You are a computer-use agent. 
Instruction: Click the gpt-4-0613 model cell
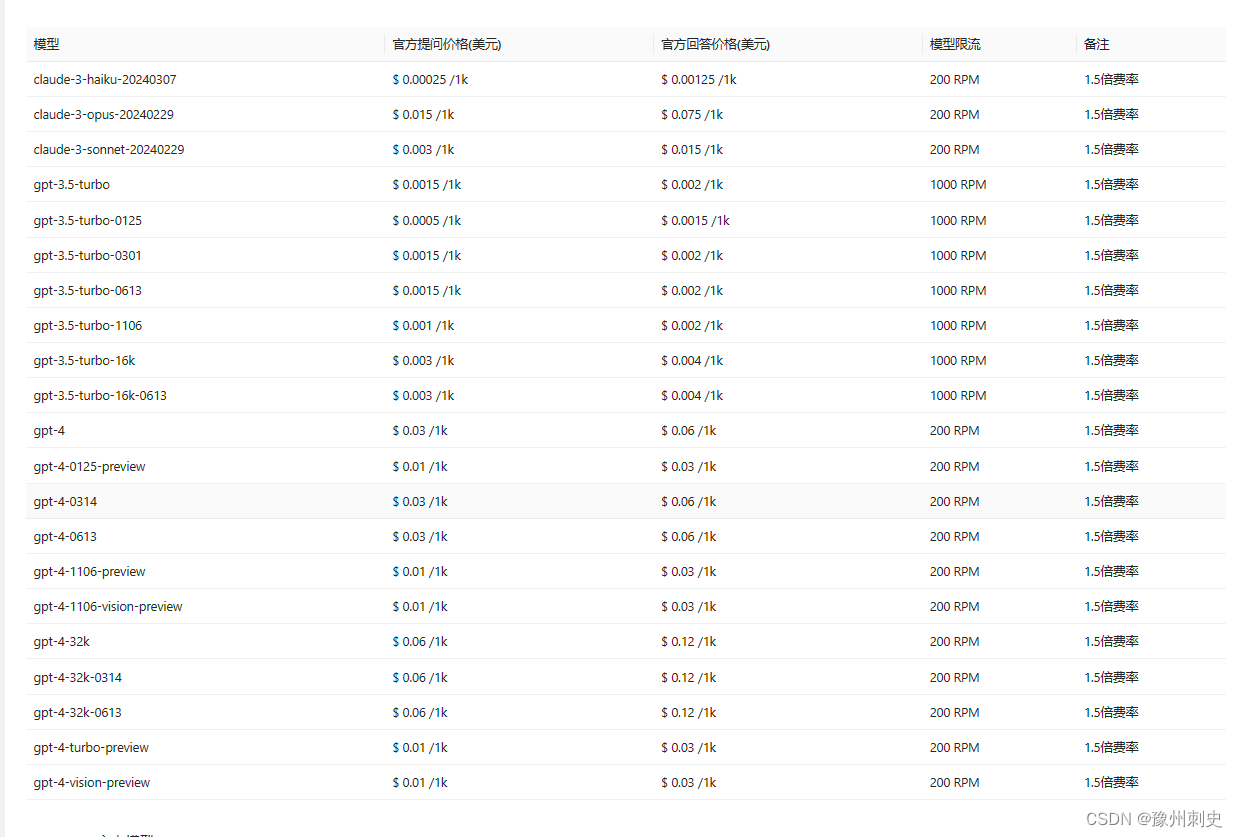65,536
